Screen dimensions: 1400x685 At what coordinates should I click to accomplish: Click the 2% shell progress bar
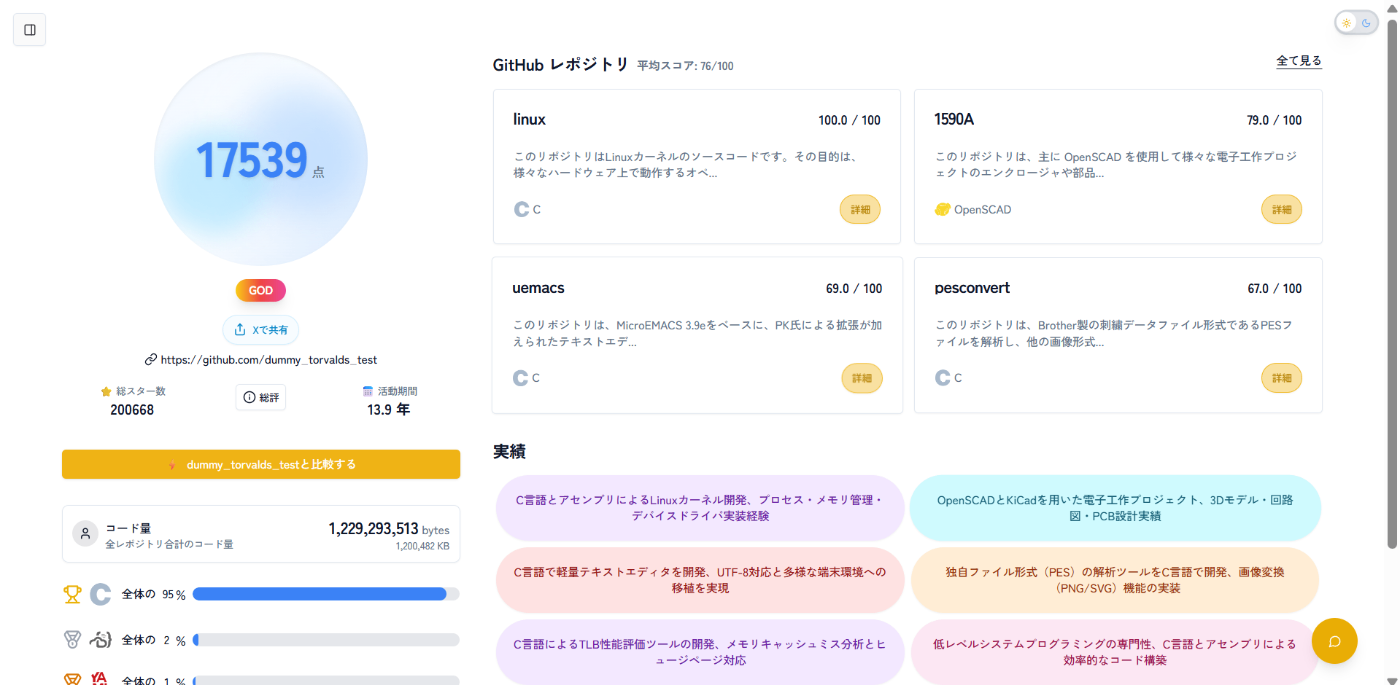tap(326, 640)
